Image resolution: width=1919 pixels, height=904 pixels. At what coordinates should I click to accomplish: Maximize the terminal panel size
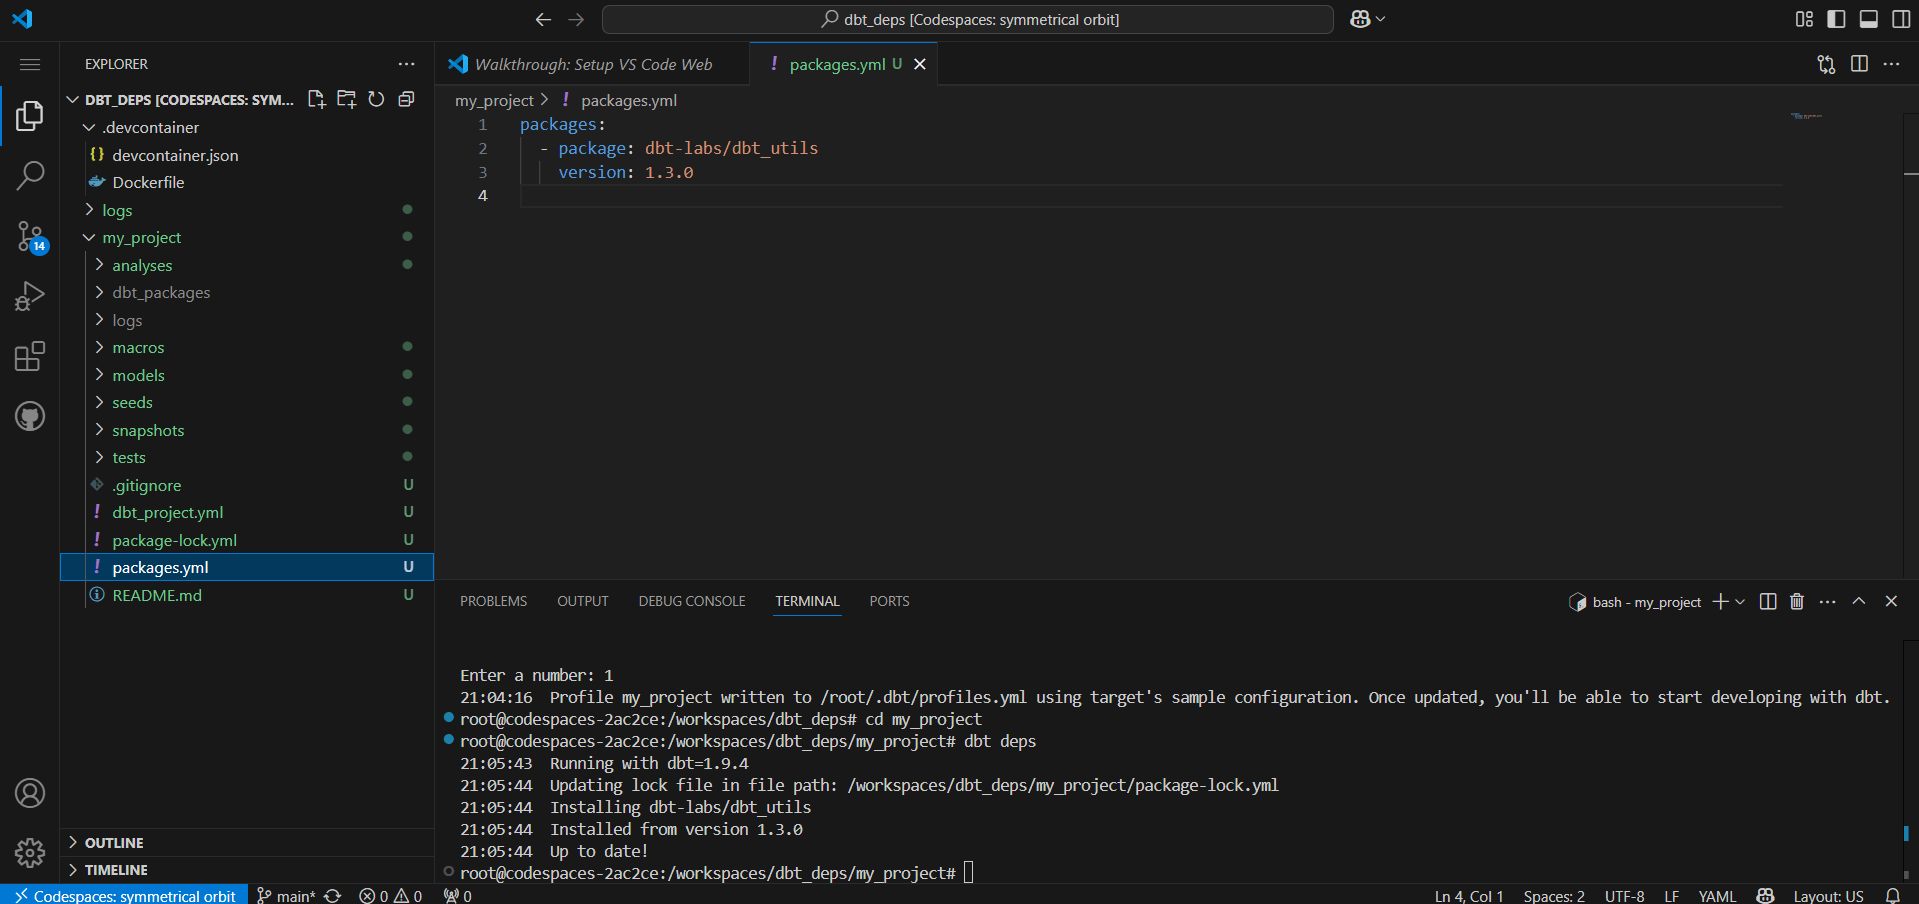point(1859,601)
